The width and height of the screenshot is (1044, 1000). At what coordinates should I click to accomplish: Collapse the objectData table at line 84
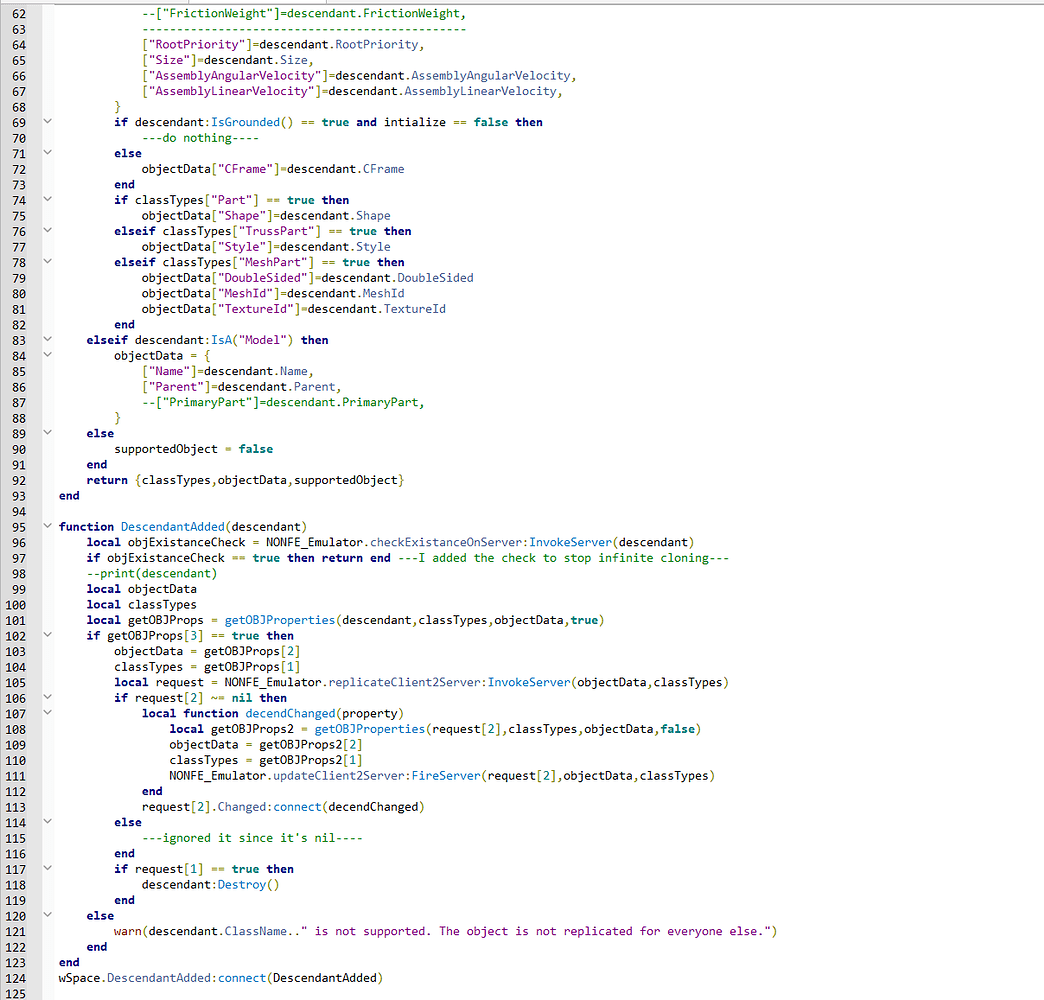click(x=47, y=354)
